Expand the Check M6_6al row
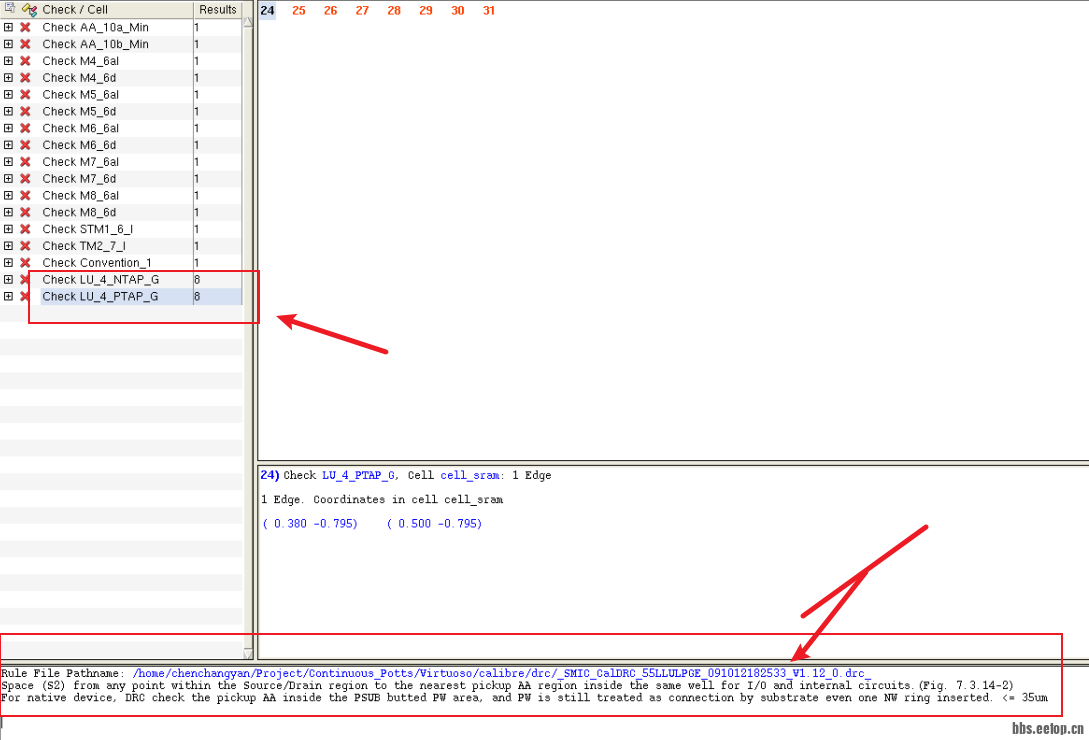The height and width of the screenshot is (740, 1089). 8,128
